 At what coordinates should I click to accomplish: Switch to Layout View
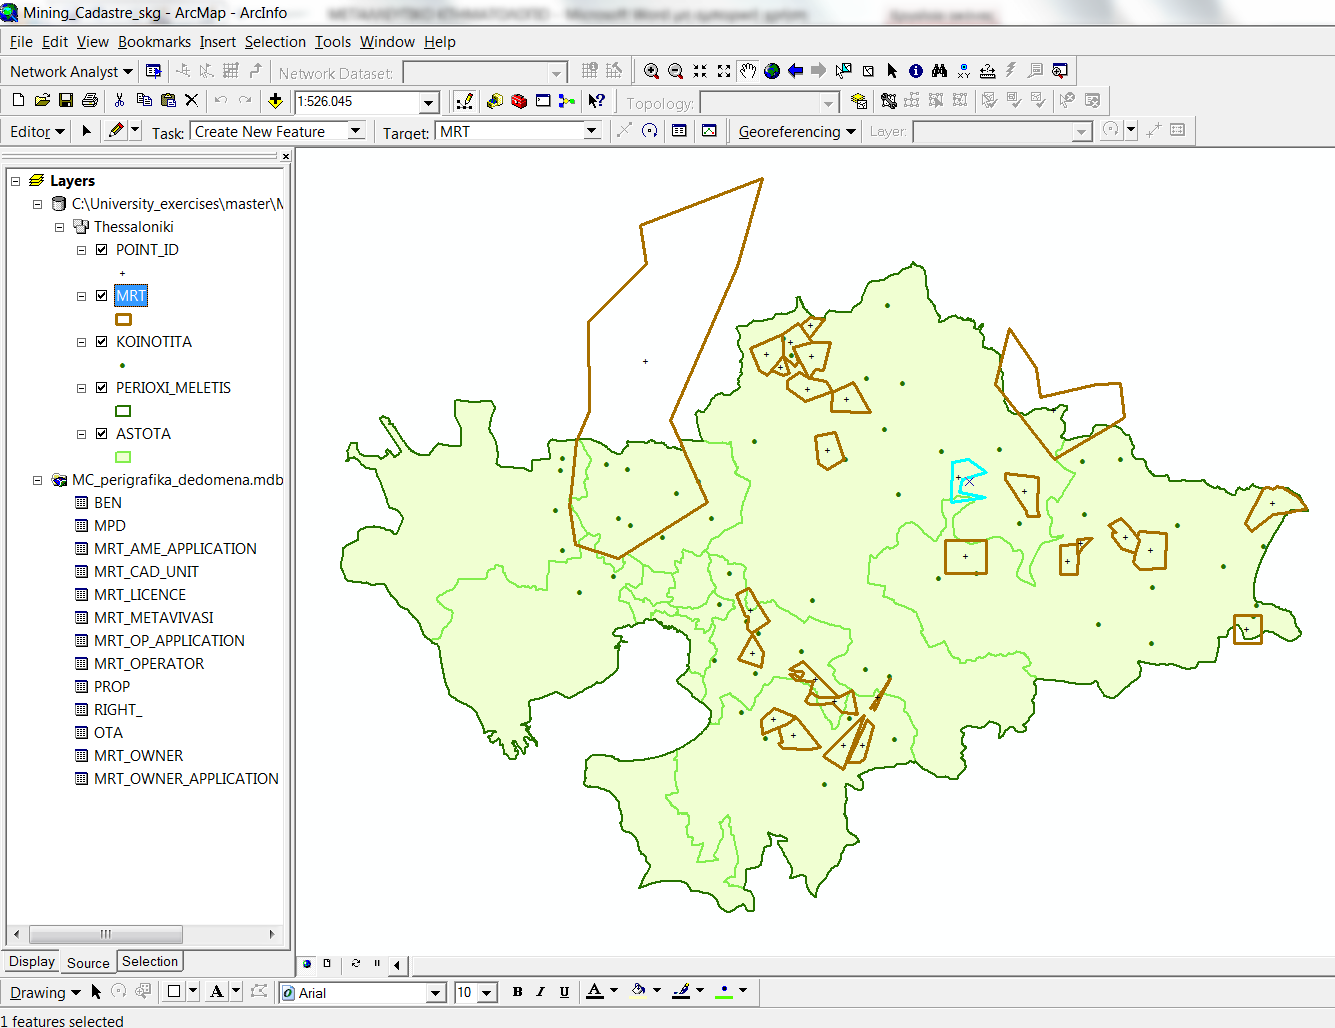327,964
